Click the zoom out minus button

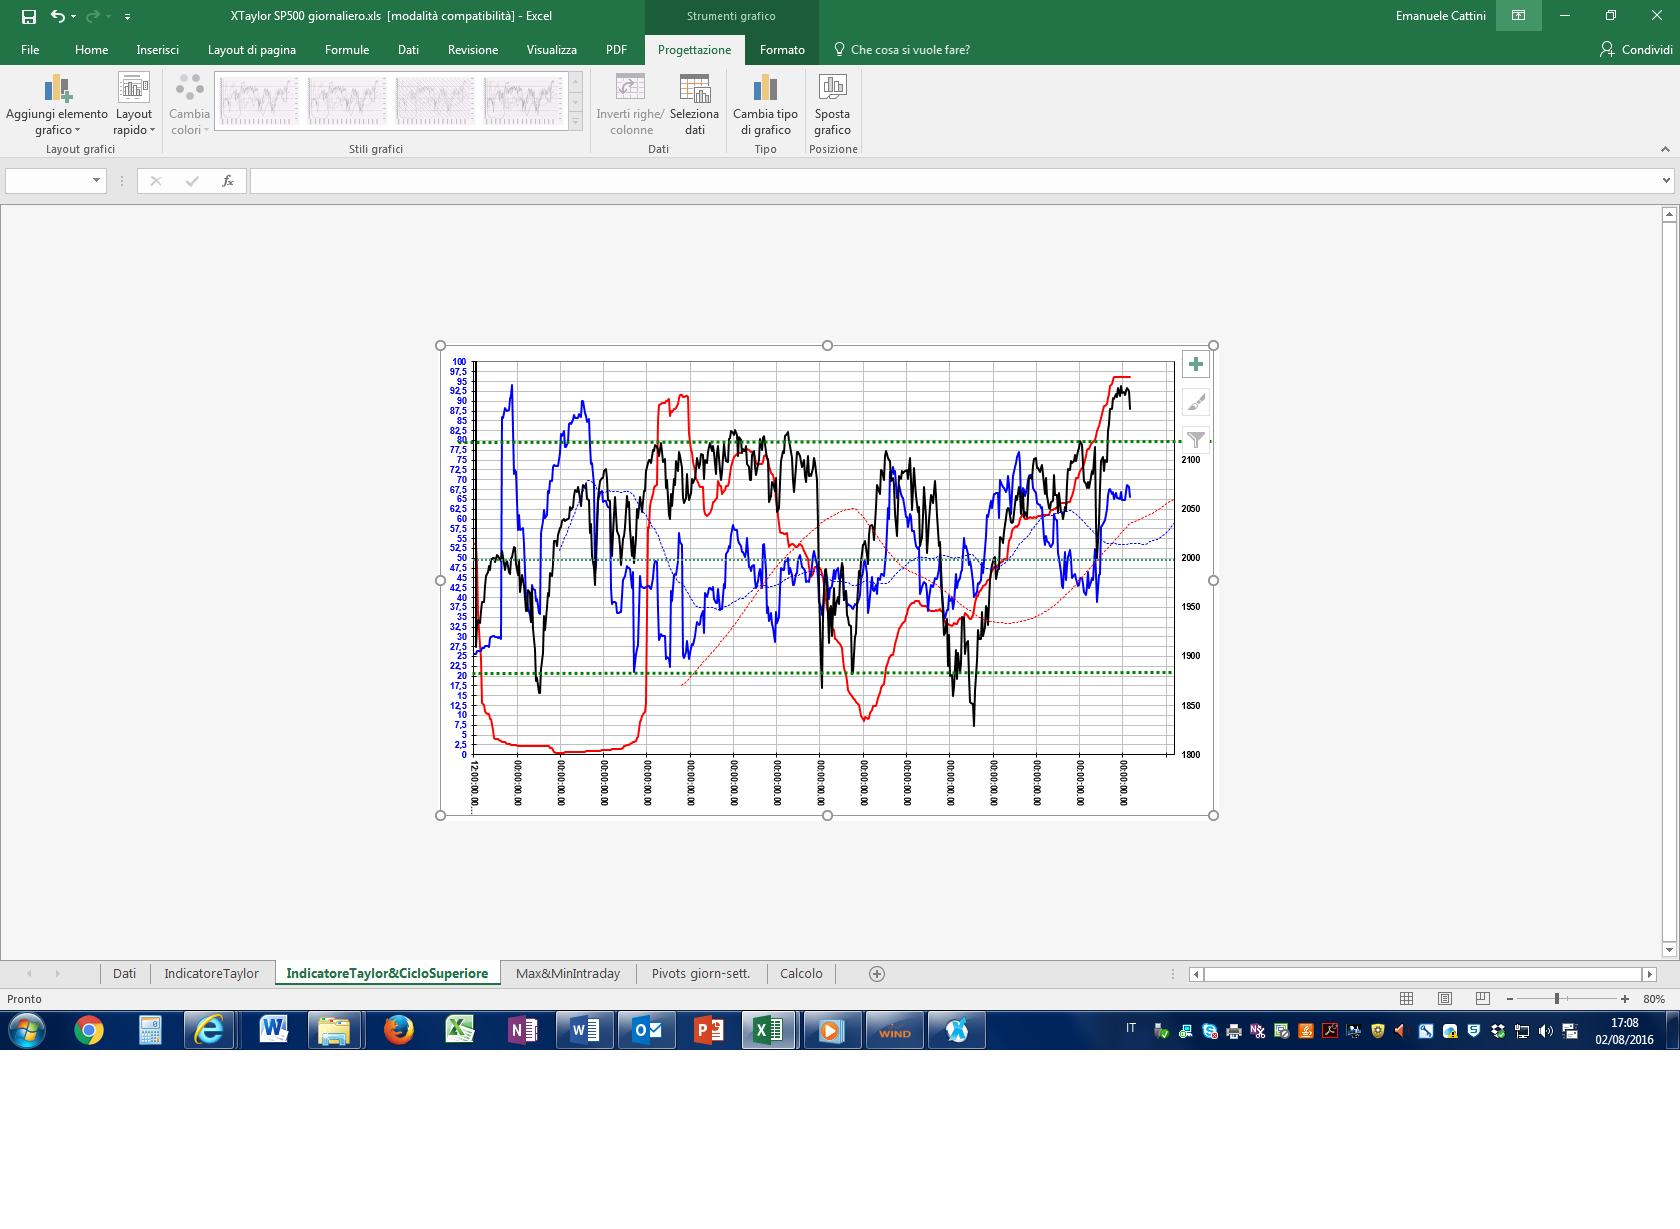(1509, 999)
